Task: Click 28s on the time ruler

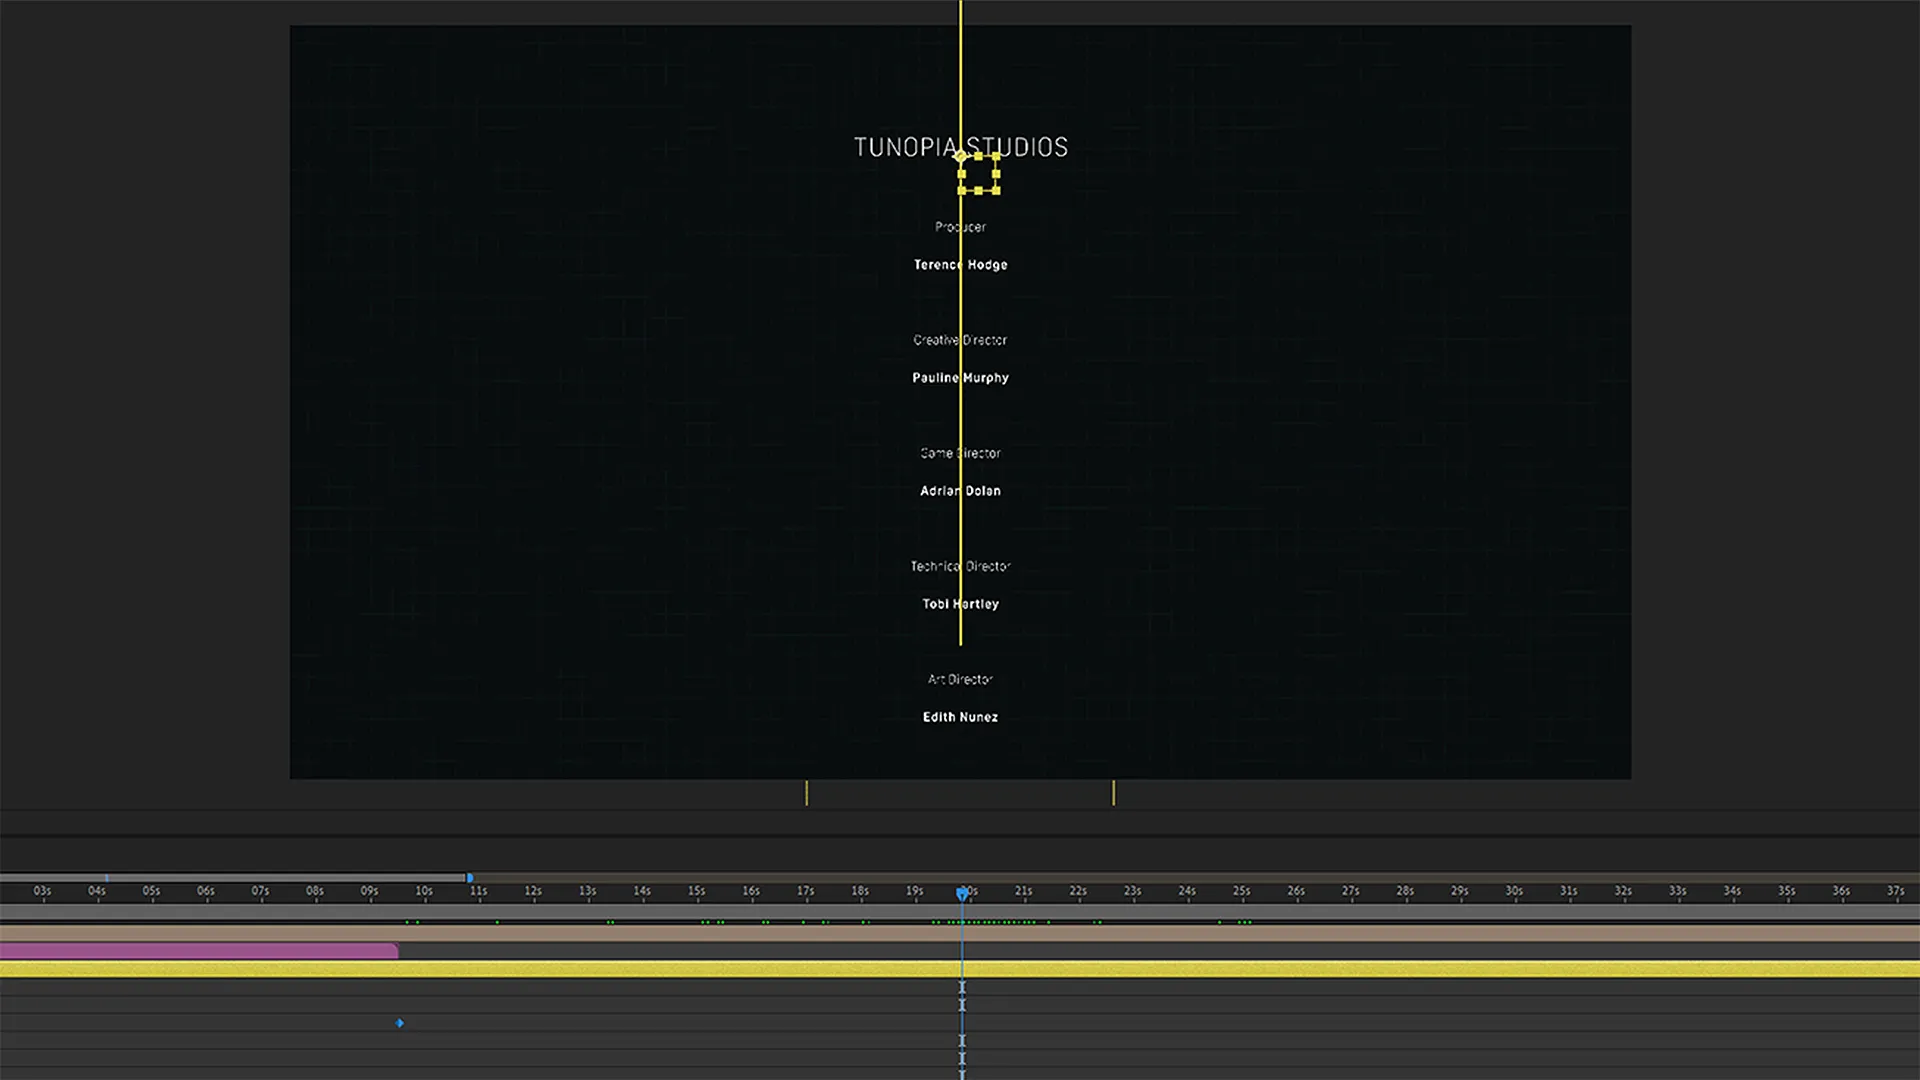Action: click(x=1405, y=890)
